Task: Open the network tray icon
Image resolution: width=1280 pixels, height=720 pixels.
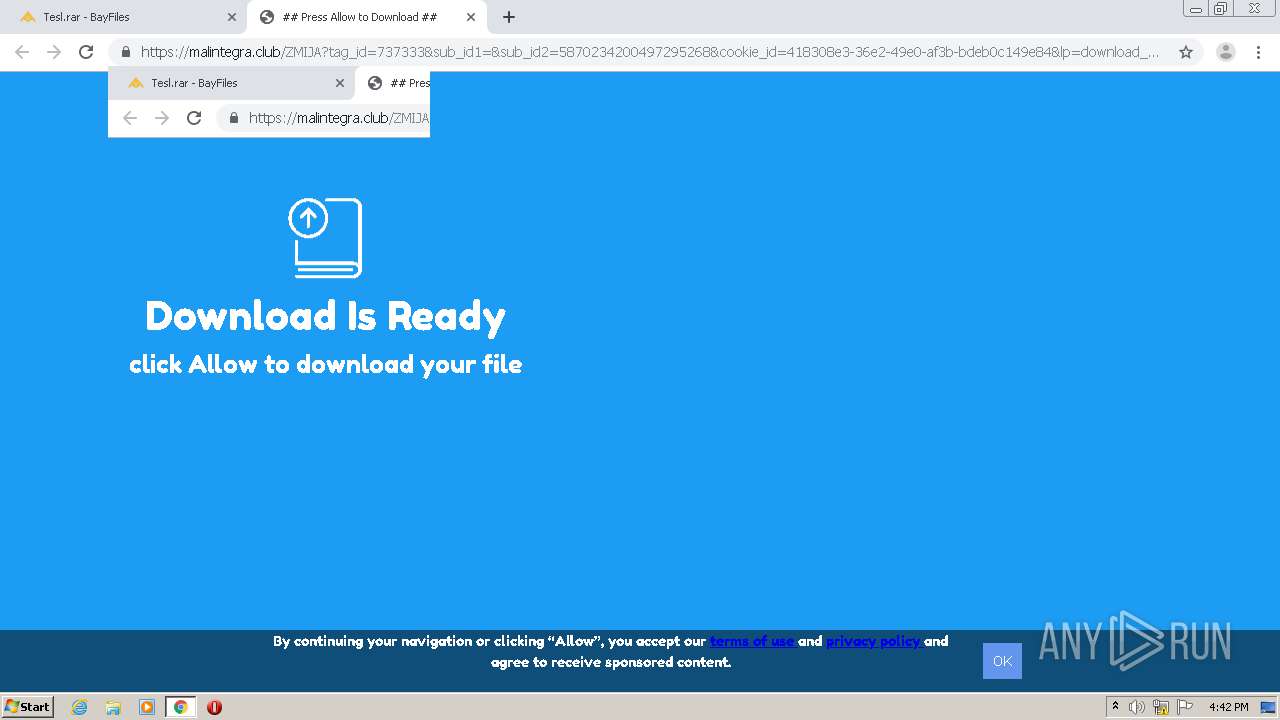Action: click(x=1161, y=707)
